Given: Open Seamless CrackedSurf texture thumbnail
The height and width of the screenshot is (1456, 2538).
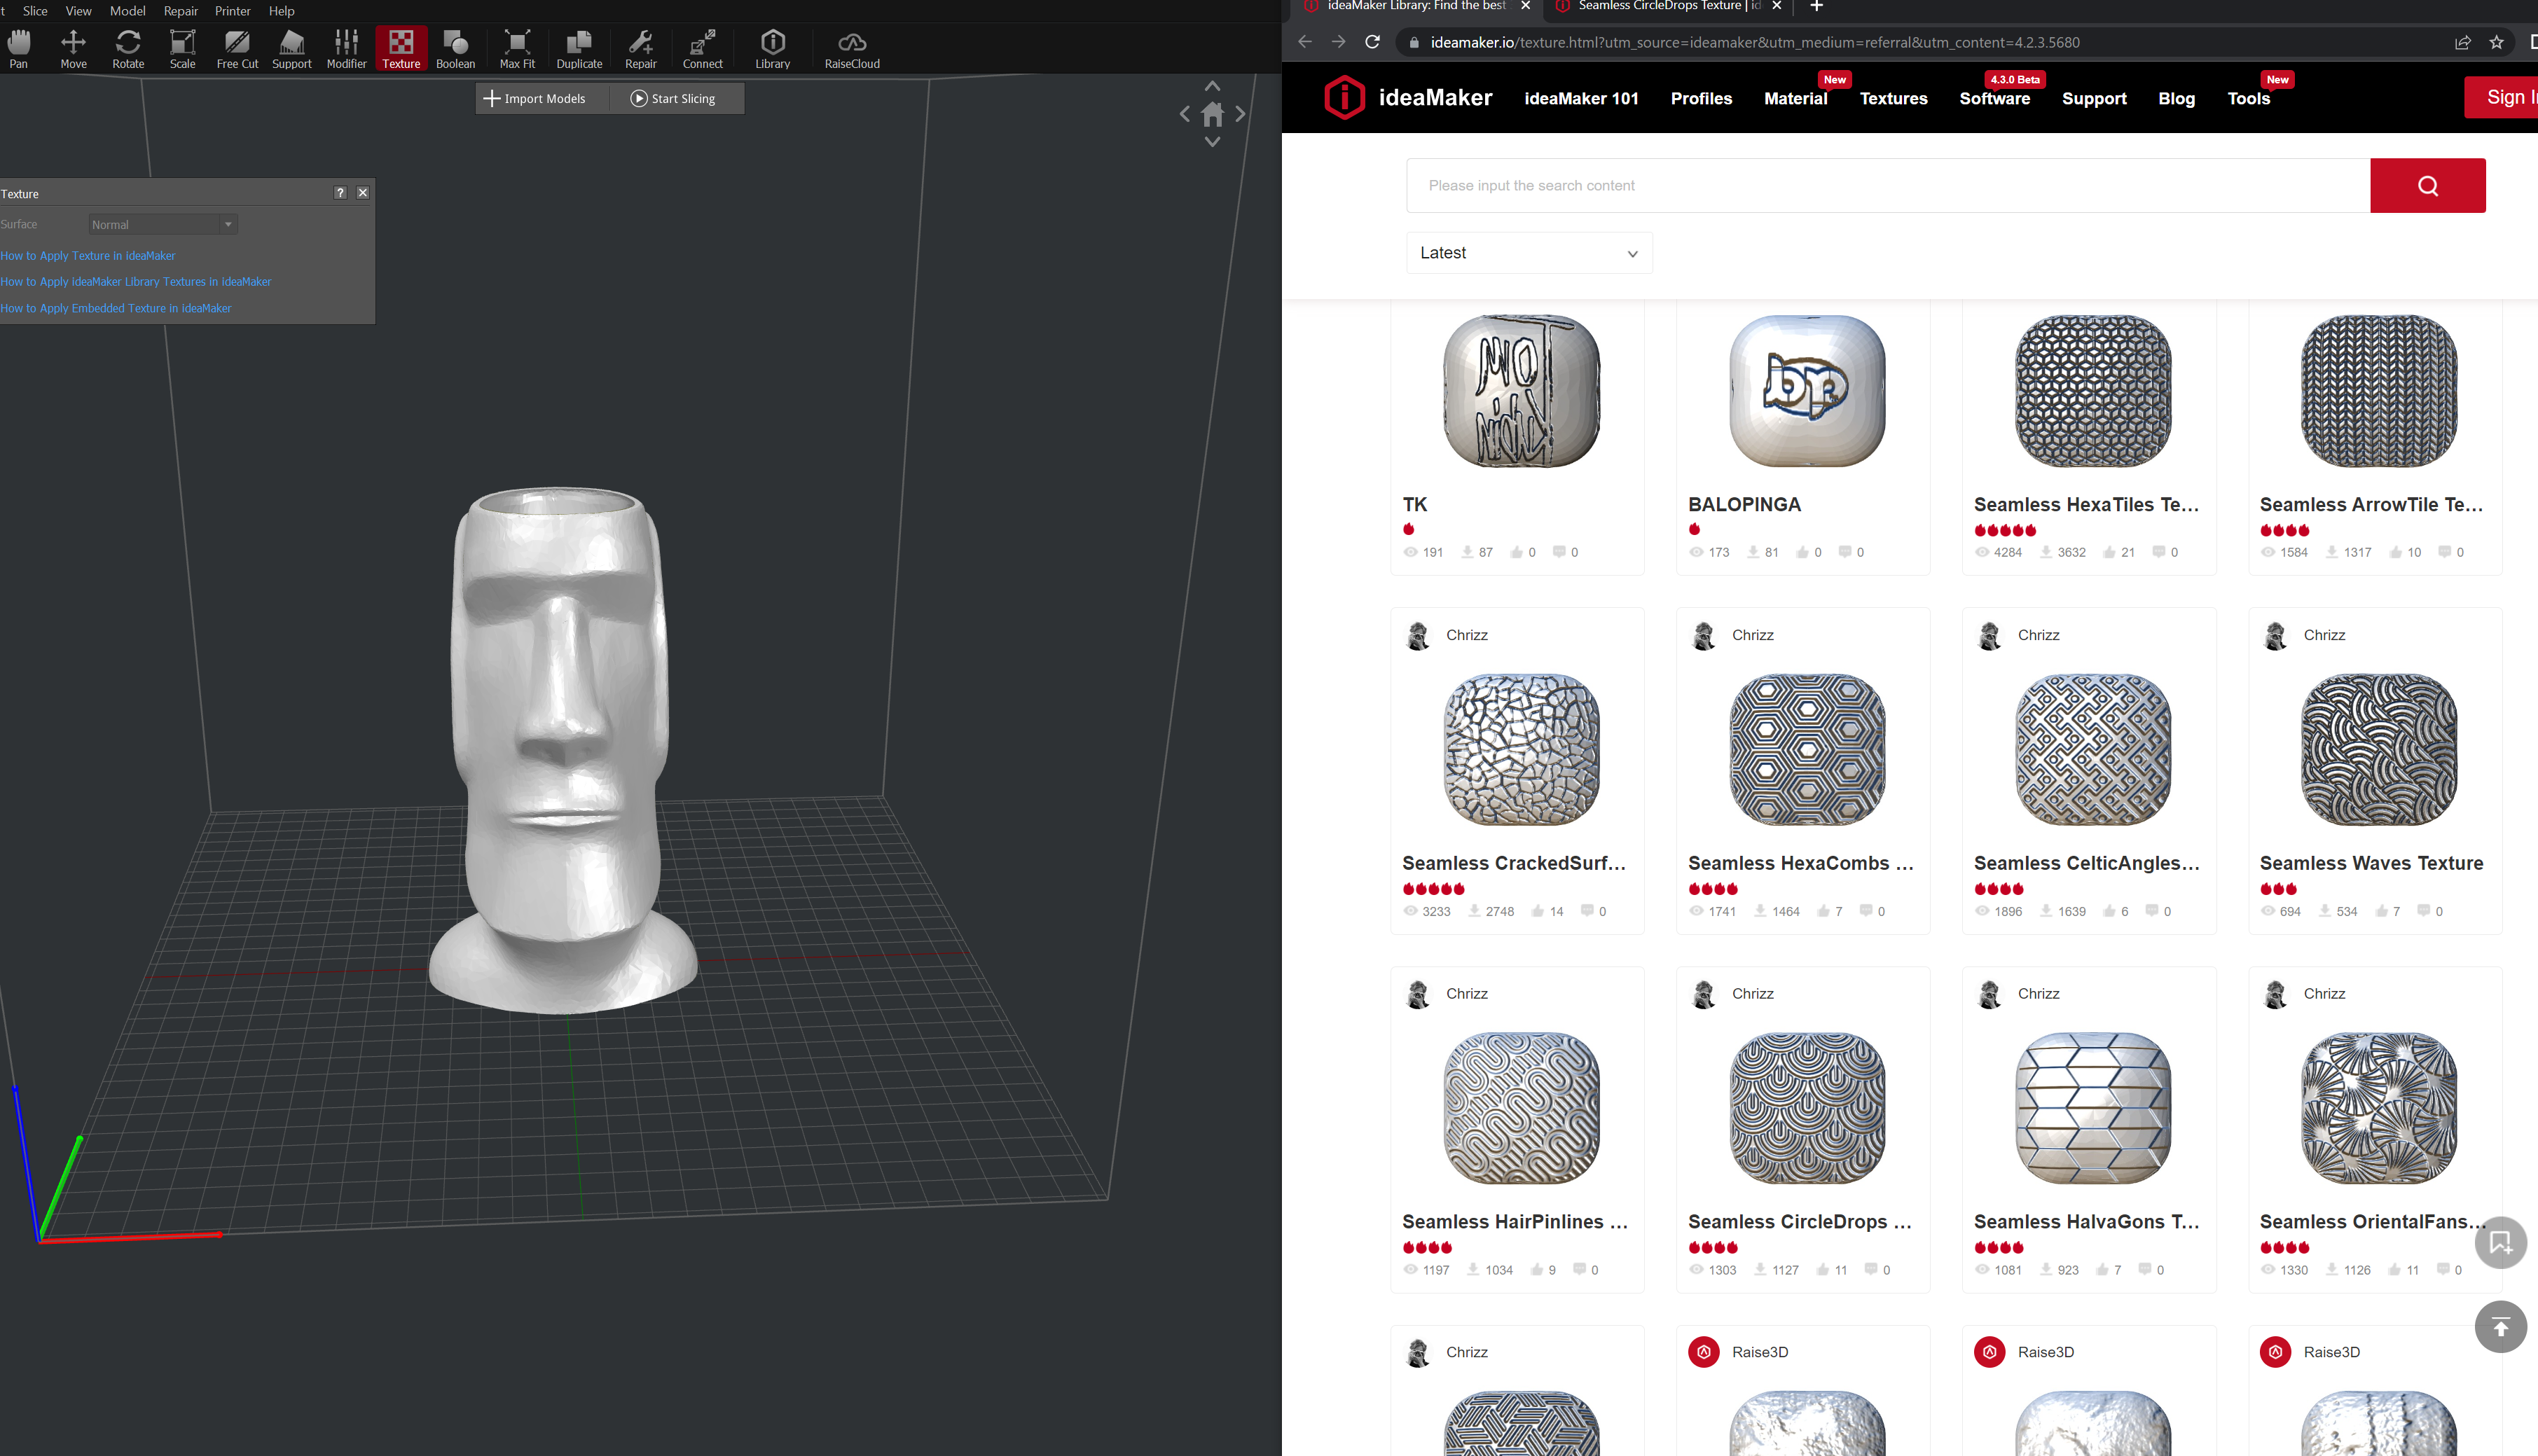Looking at the screenshot, I should point(1521,749).
